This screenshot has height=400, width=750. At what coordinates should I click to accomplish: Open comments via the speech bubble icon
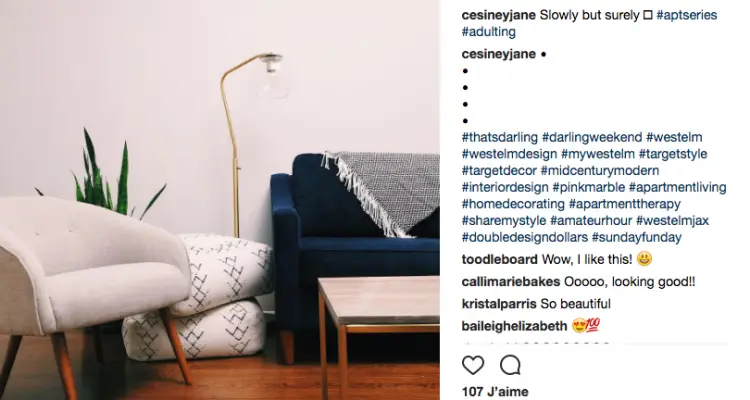click(x=510, y=366)
